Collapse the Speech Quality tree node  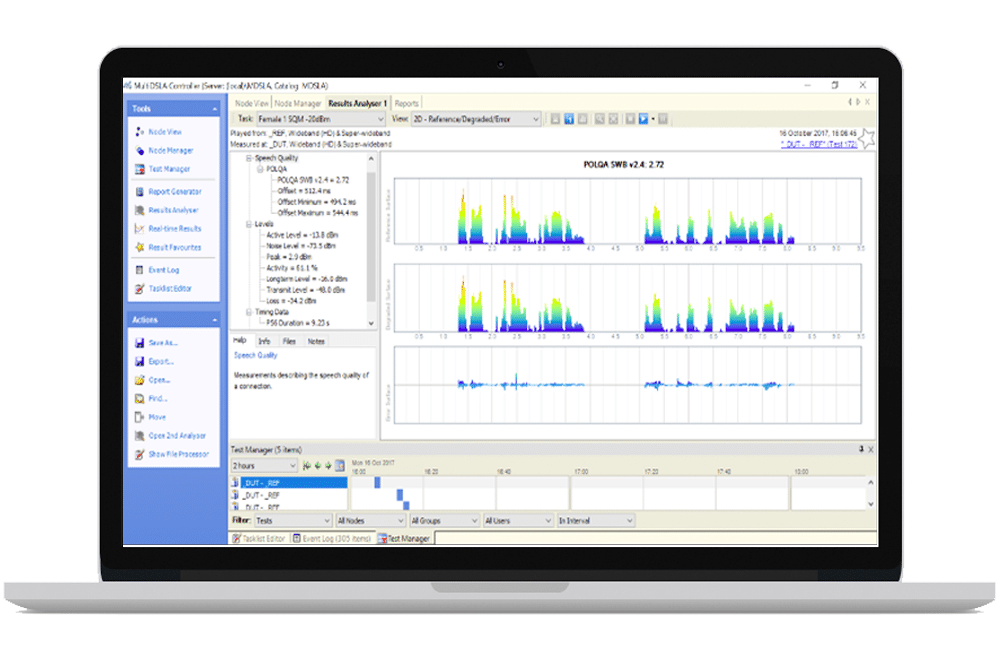pyautogui.click(x=249, y=158)
